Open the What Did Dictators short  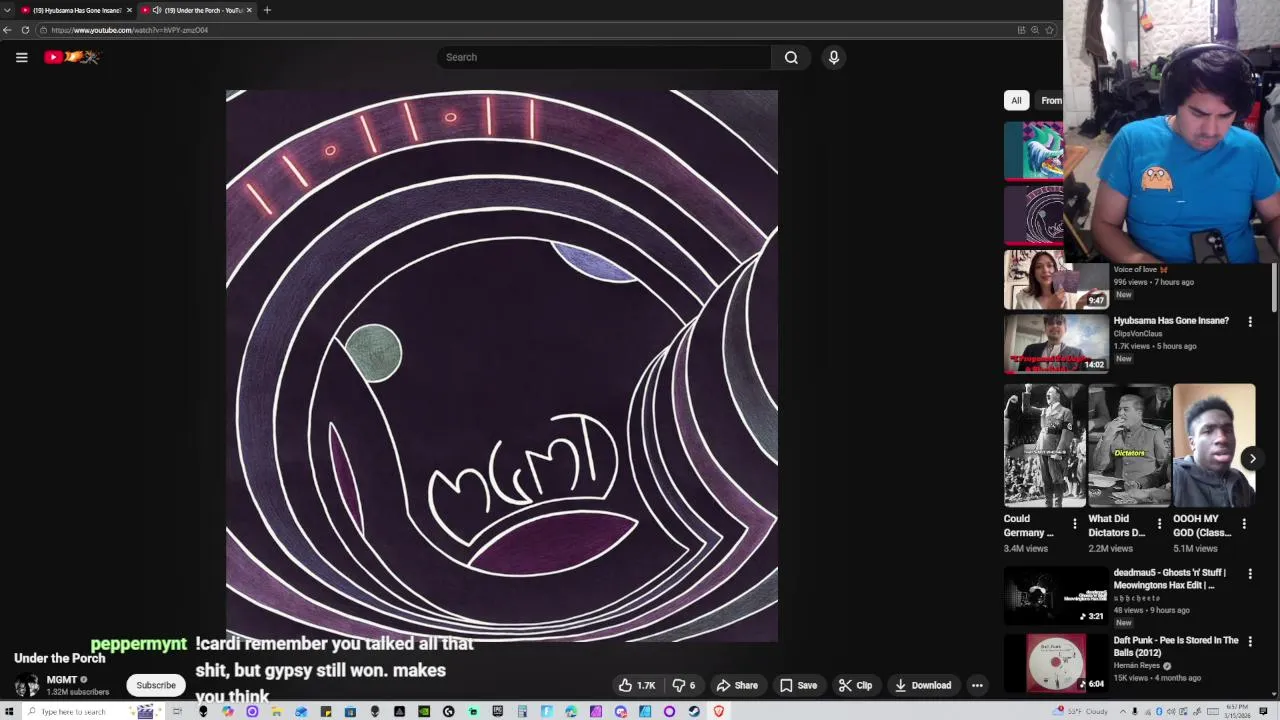click(x=1129, y=445)
